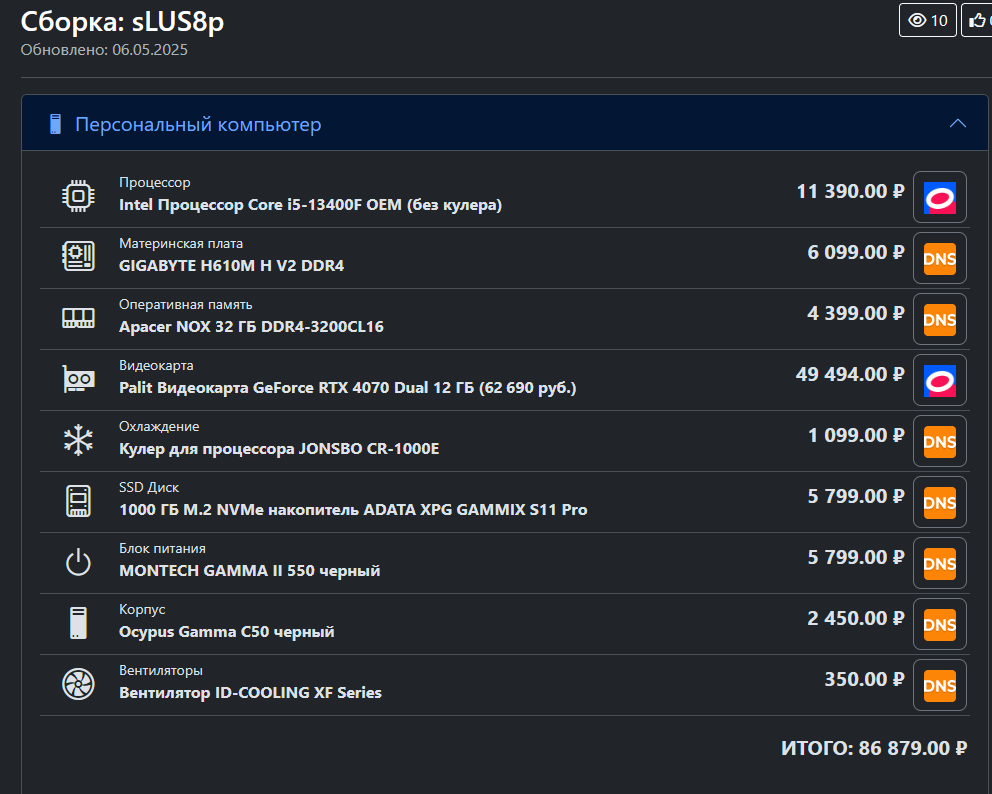Click the SSD disk category icon
Viewport: 992px width, 794px height.
click(78, 501)
